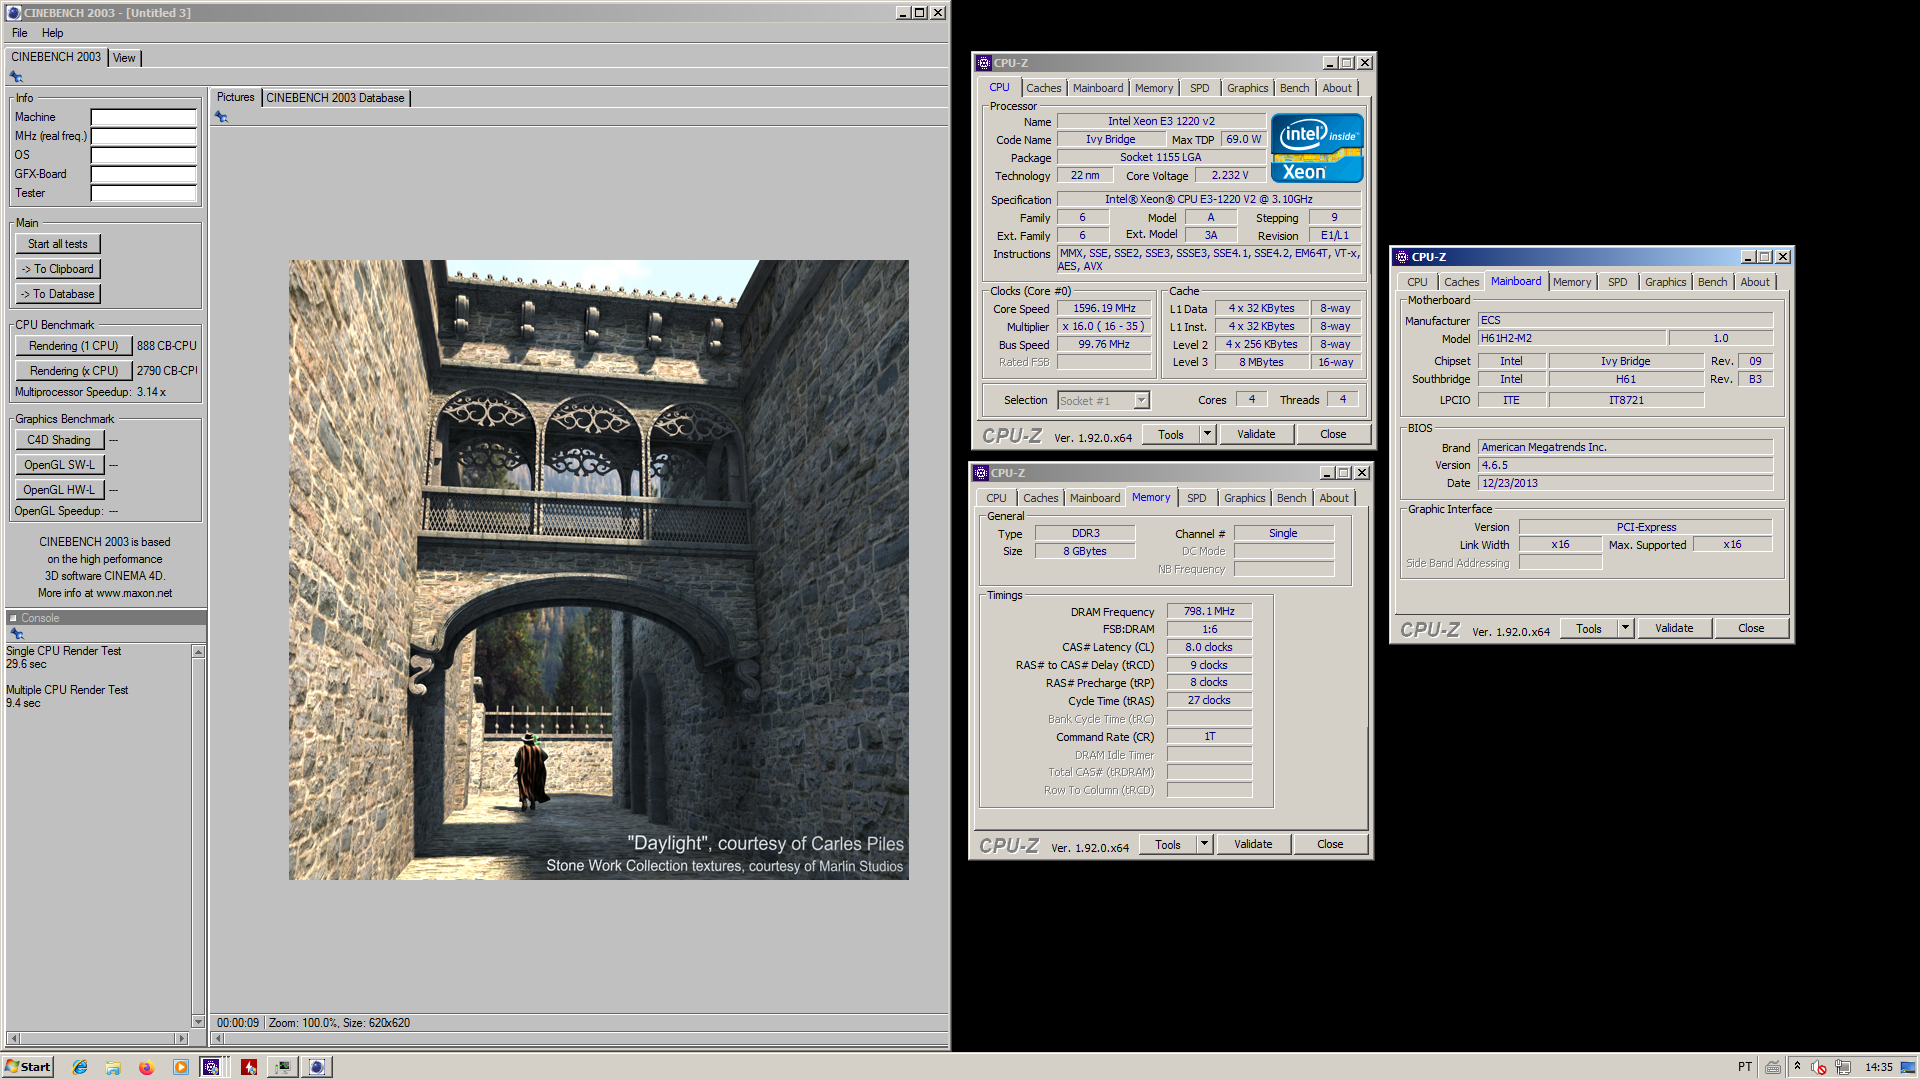Click the pin icon below the CINEBENCH 2003 tab
Viewport: 1920px width, 1080px height.
[16, 77]
